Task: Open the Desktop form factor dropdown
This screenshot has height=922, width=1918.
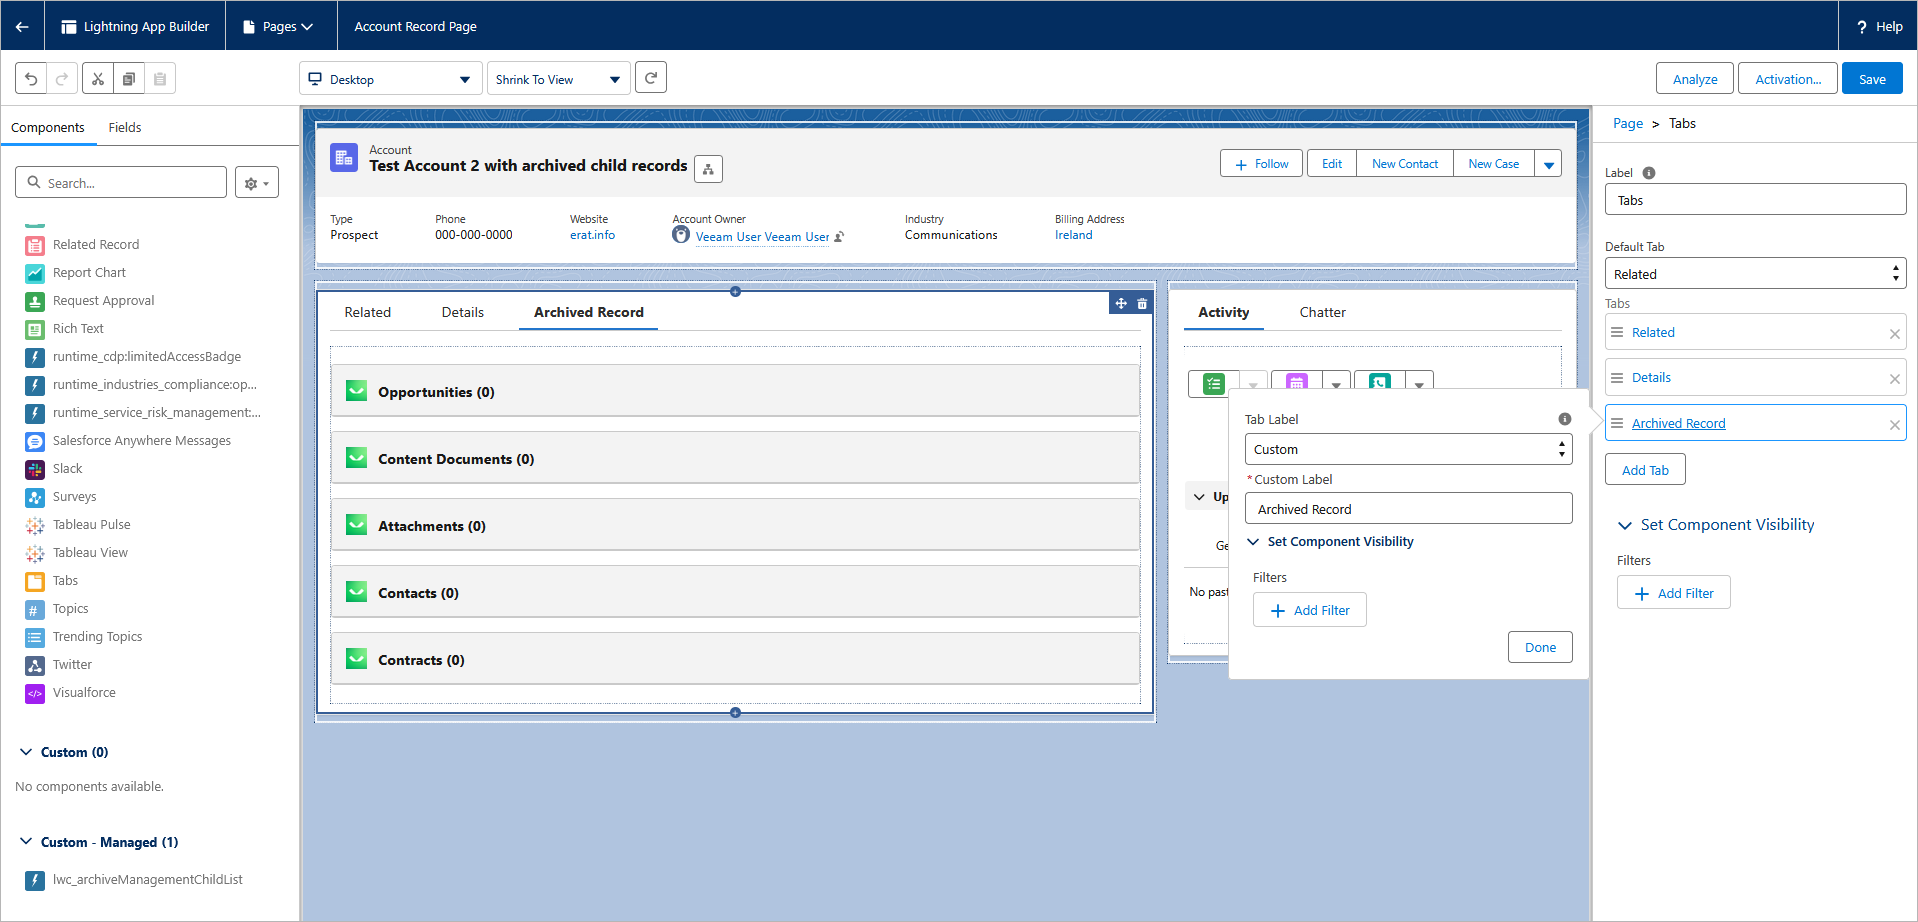Action: pos(389,79)
